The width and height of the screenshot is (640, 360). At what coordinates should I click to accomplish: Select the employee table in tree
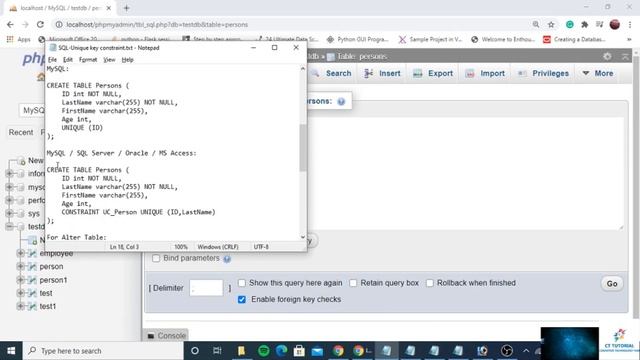click(56, 253)
